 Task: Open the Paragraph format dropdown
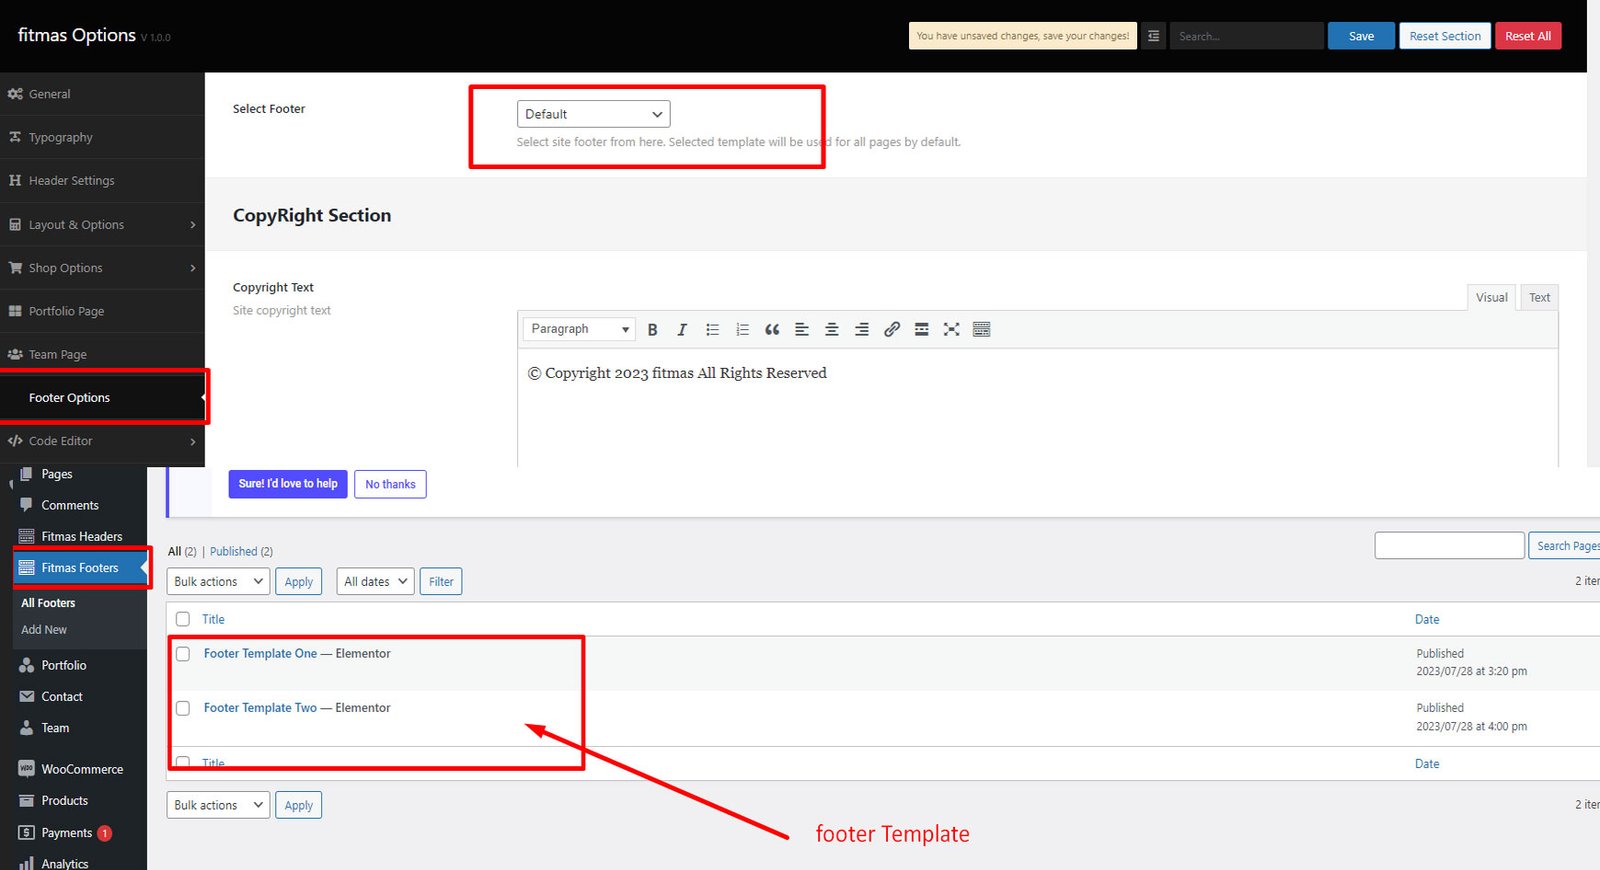coord(579,329)
